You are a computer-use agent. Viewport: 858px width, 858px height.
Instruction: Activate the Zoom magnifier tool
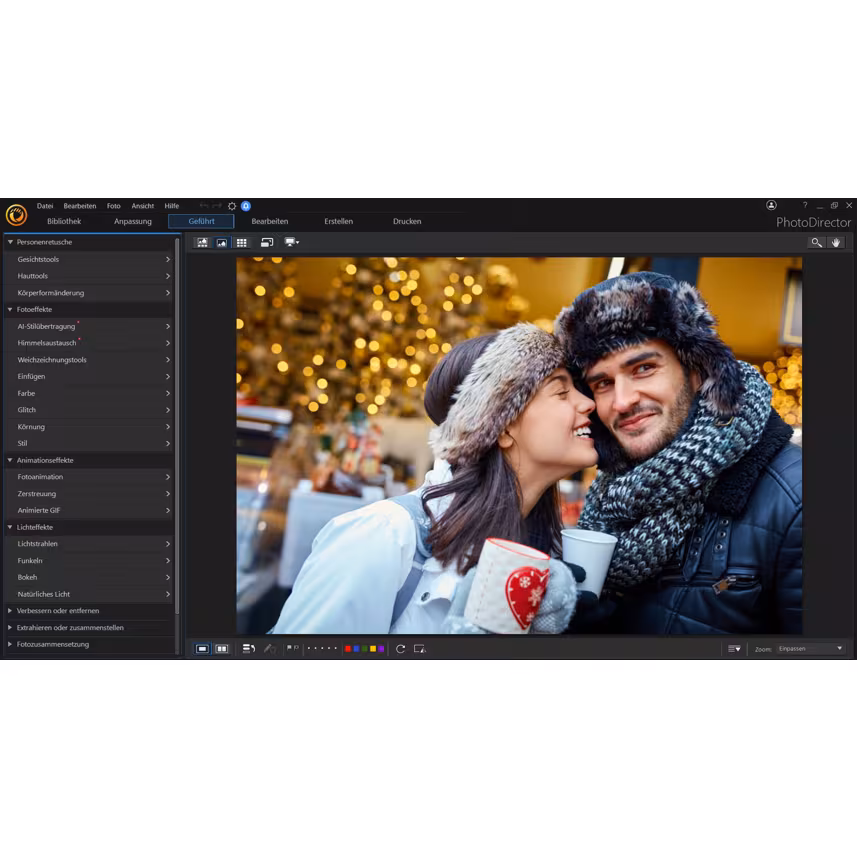pos(818,242)
